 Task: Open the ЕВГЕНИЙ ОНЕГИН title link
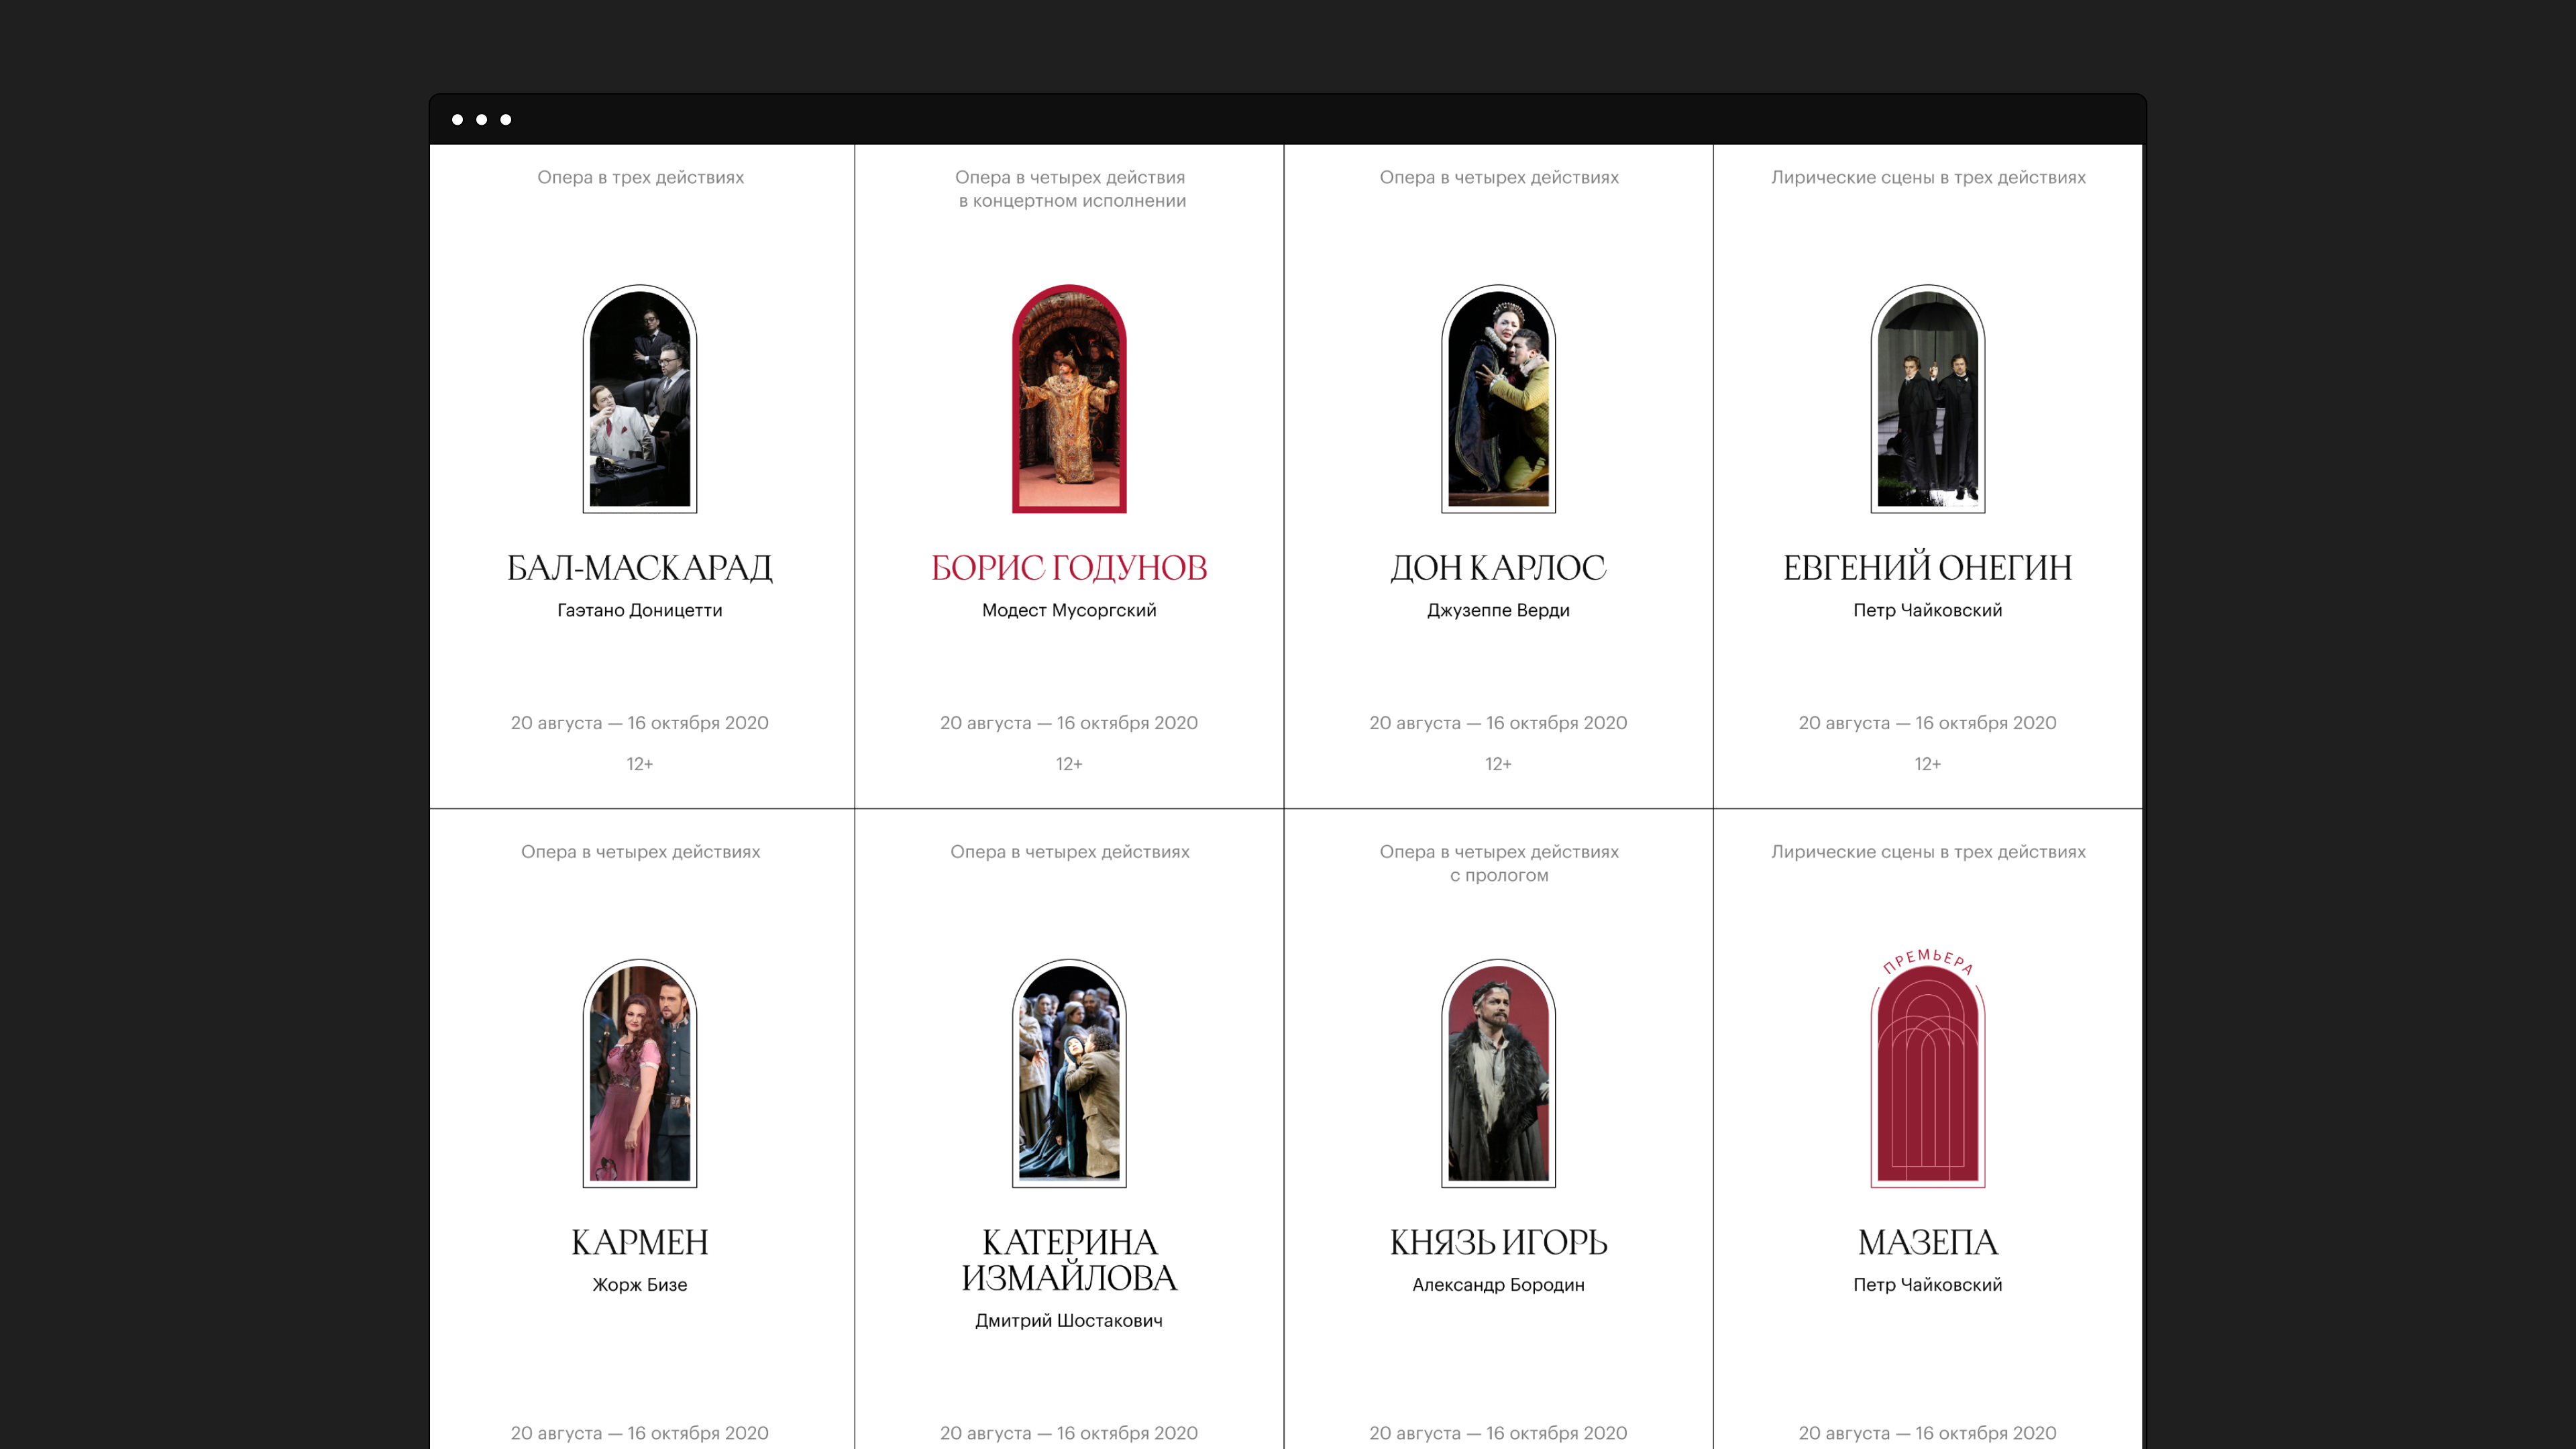(1927, 568)
